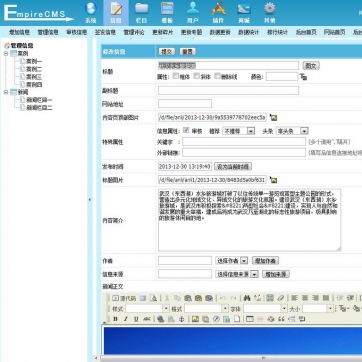The width and height of the screenshot is (362, 362).
Task: Toggle 源代码 source view in editor
Action: point(124,298)
